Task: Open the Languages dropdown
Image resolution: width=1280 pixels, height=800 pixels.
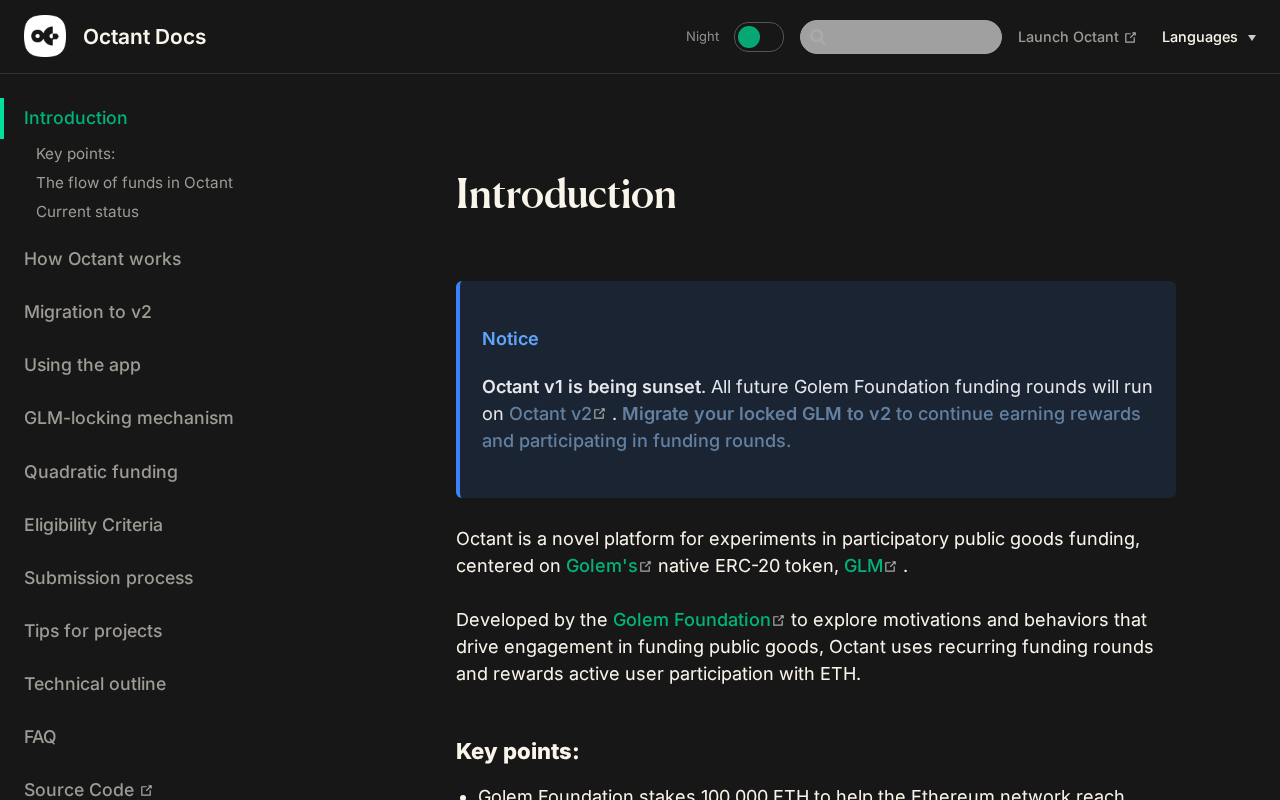Action: (x=1199, y=37)
